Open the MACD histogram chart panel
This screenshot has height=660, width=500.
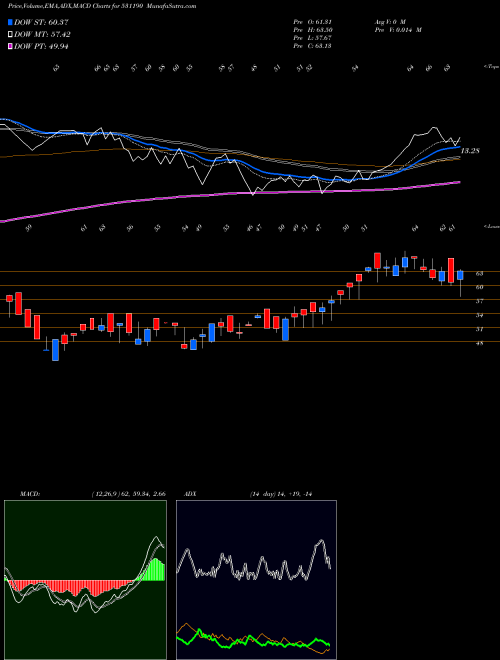pyautogui.click(x=85, y=580)
